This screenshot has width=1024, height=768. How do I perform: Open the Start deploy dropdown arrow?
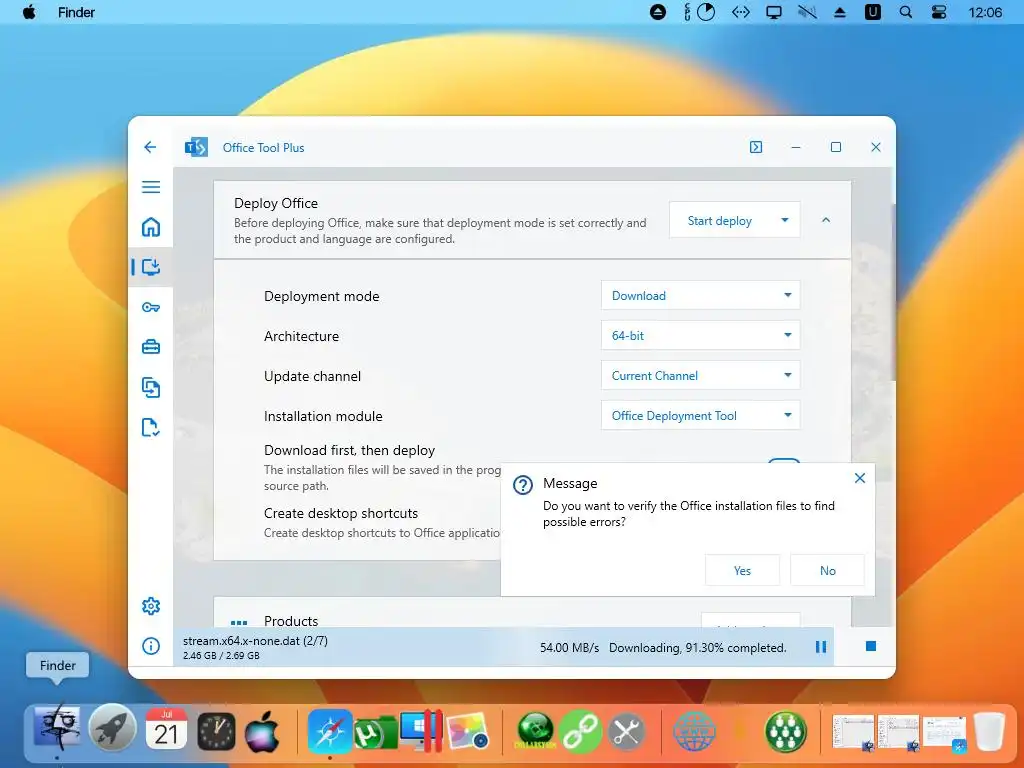785,220
